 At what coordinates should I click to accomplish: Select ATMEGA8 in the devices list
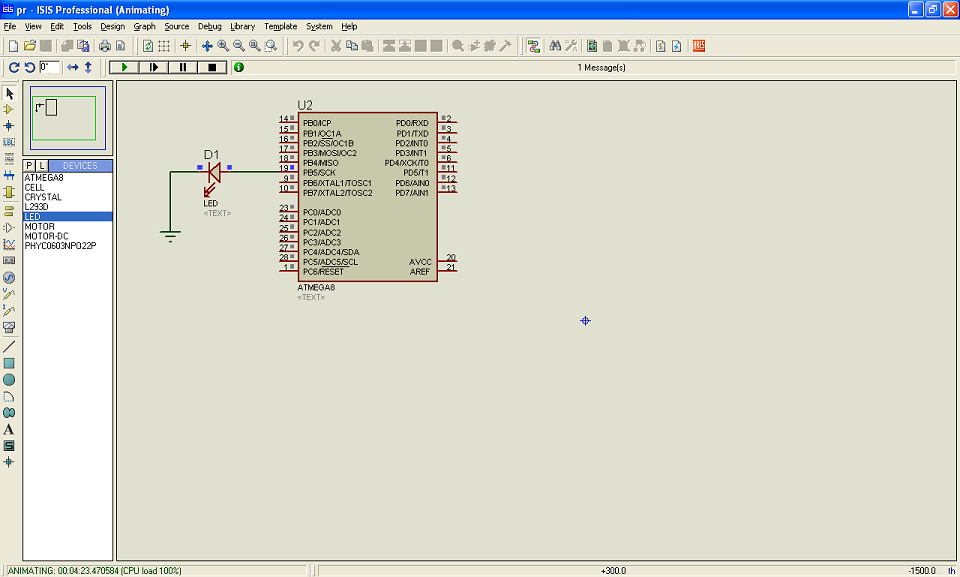click(x=67, y=178)
